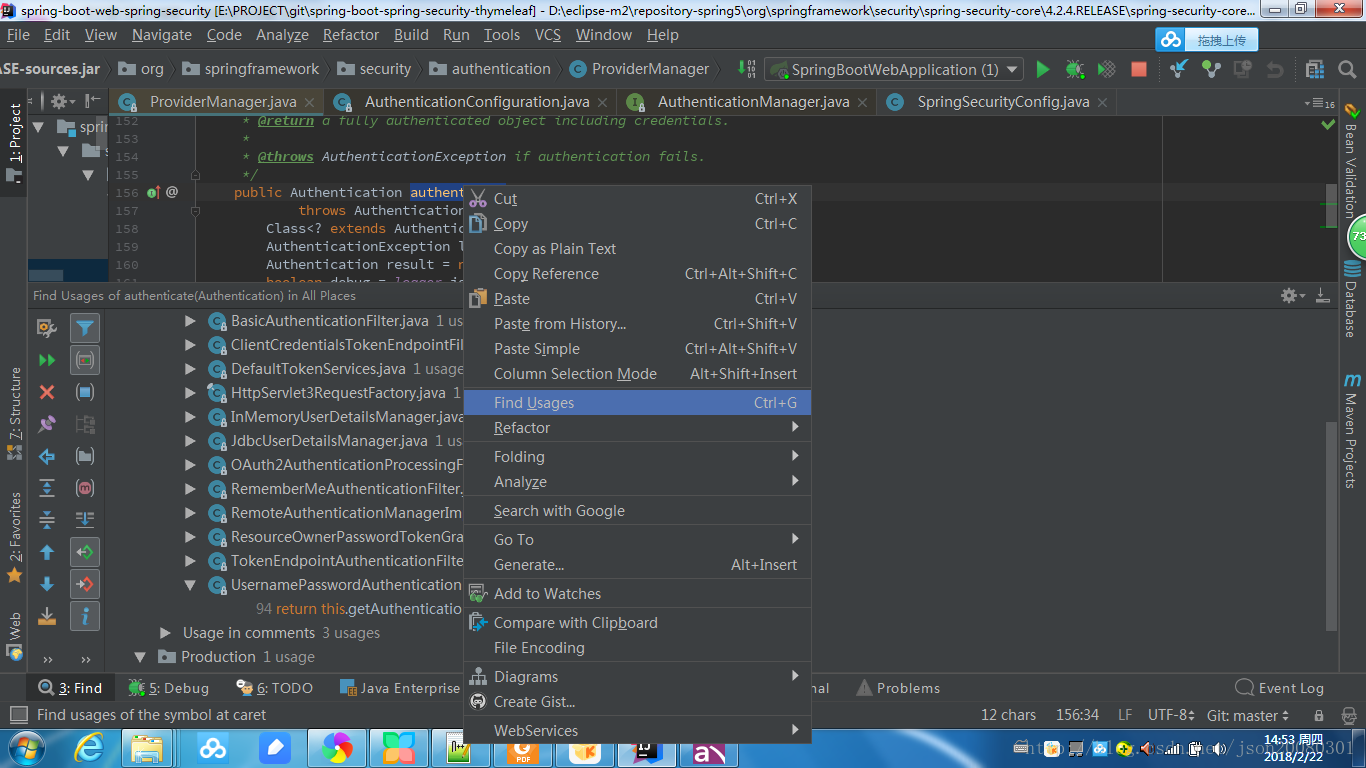Viewport: 1366px width, 768px height.
Task: Open Project Structure icon in toolbar
Action: 1315,69
